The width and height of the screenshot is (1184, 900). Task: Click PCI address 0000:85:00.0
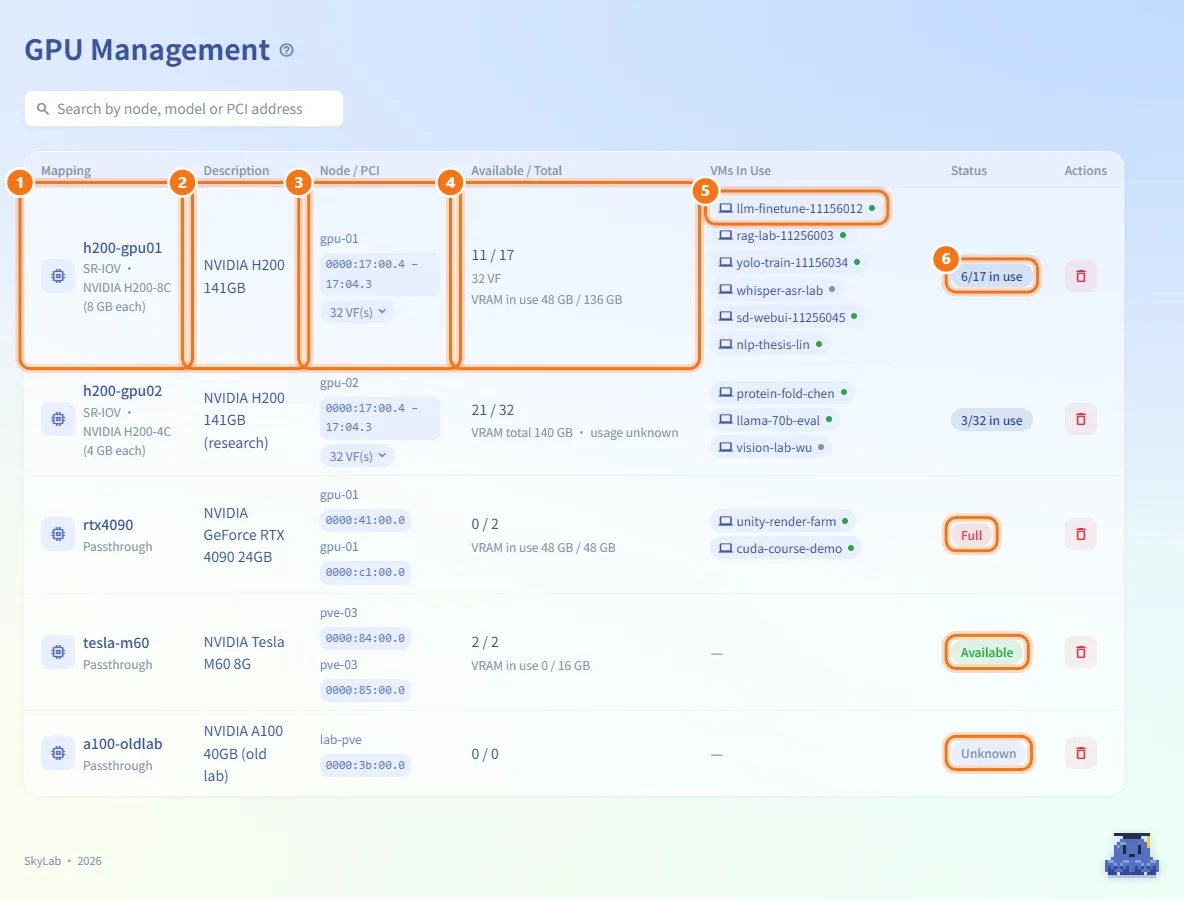pyautogui.click(x=365, y=690)
